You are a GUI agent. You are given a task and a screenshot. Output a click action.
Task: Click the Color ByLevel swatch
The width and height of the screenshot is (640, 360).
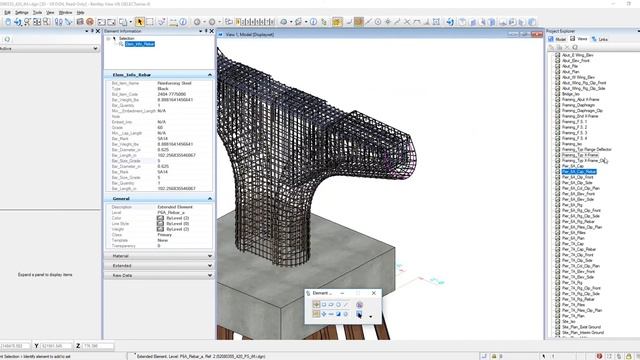[x=160, y=218]
